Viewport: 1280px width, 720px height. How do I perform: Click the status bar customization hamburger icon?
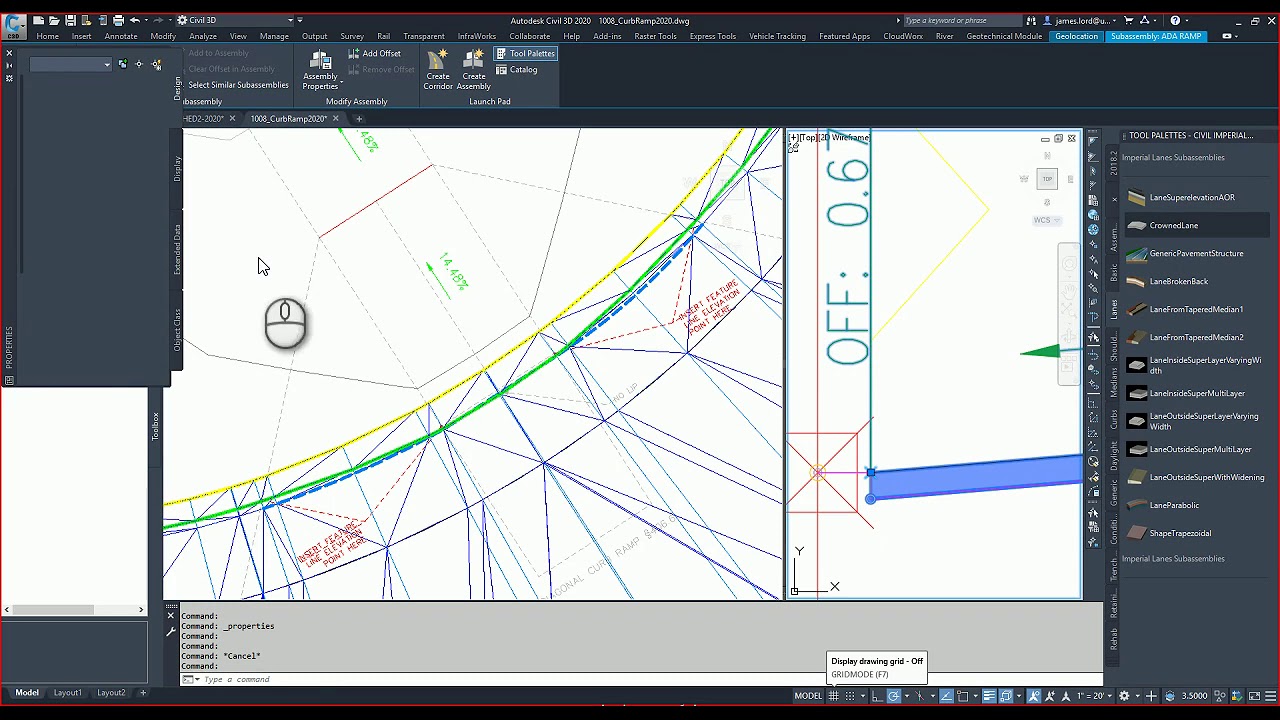point(1270,696)
